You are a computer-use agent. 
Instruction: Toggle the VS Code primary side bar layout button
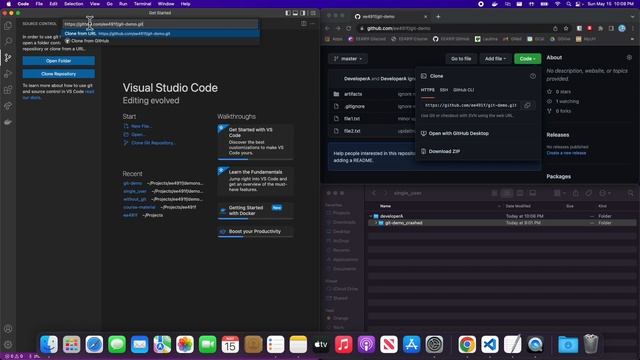point(288,13)
